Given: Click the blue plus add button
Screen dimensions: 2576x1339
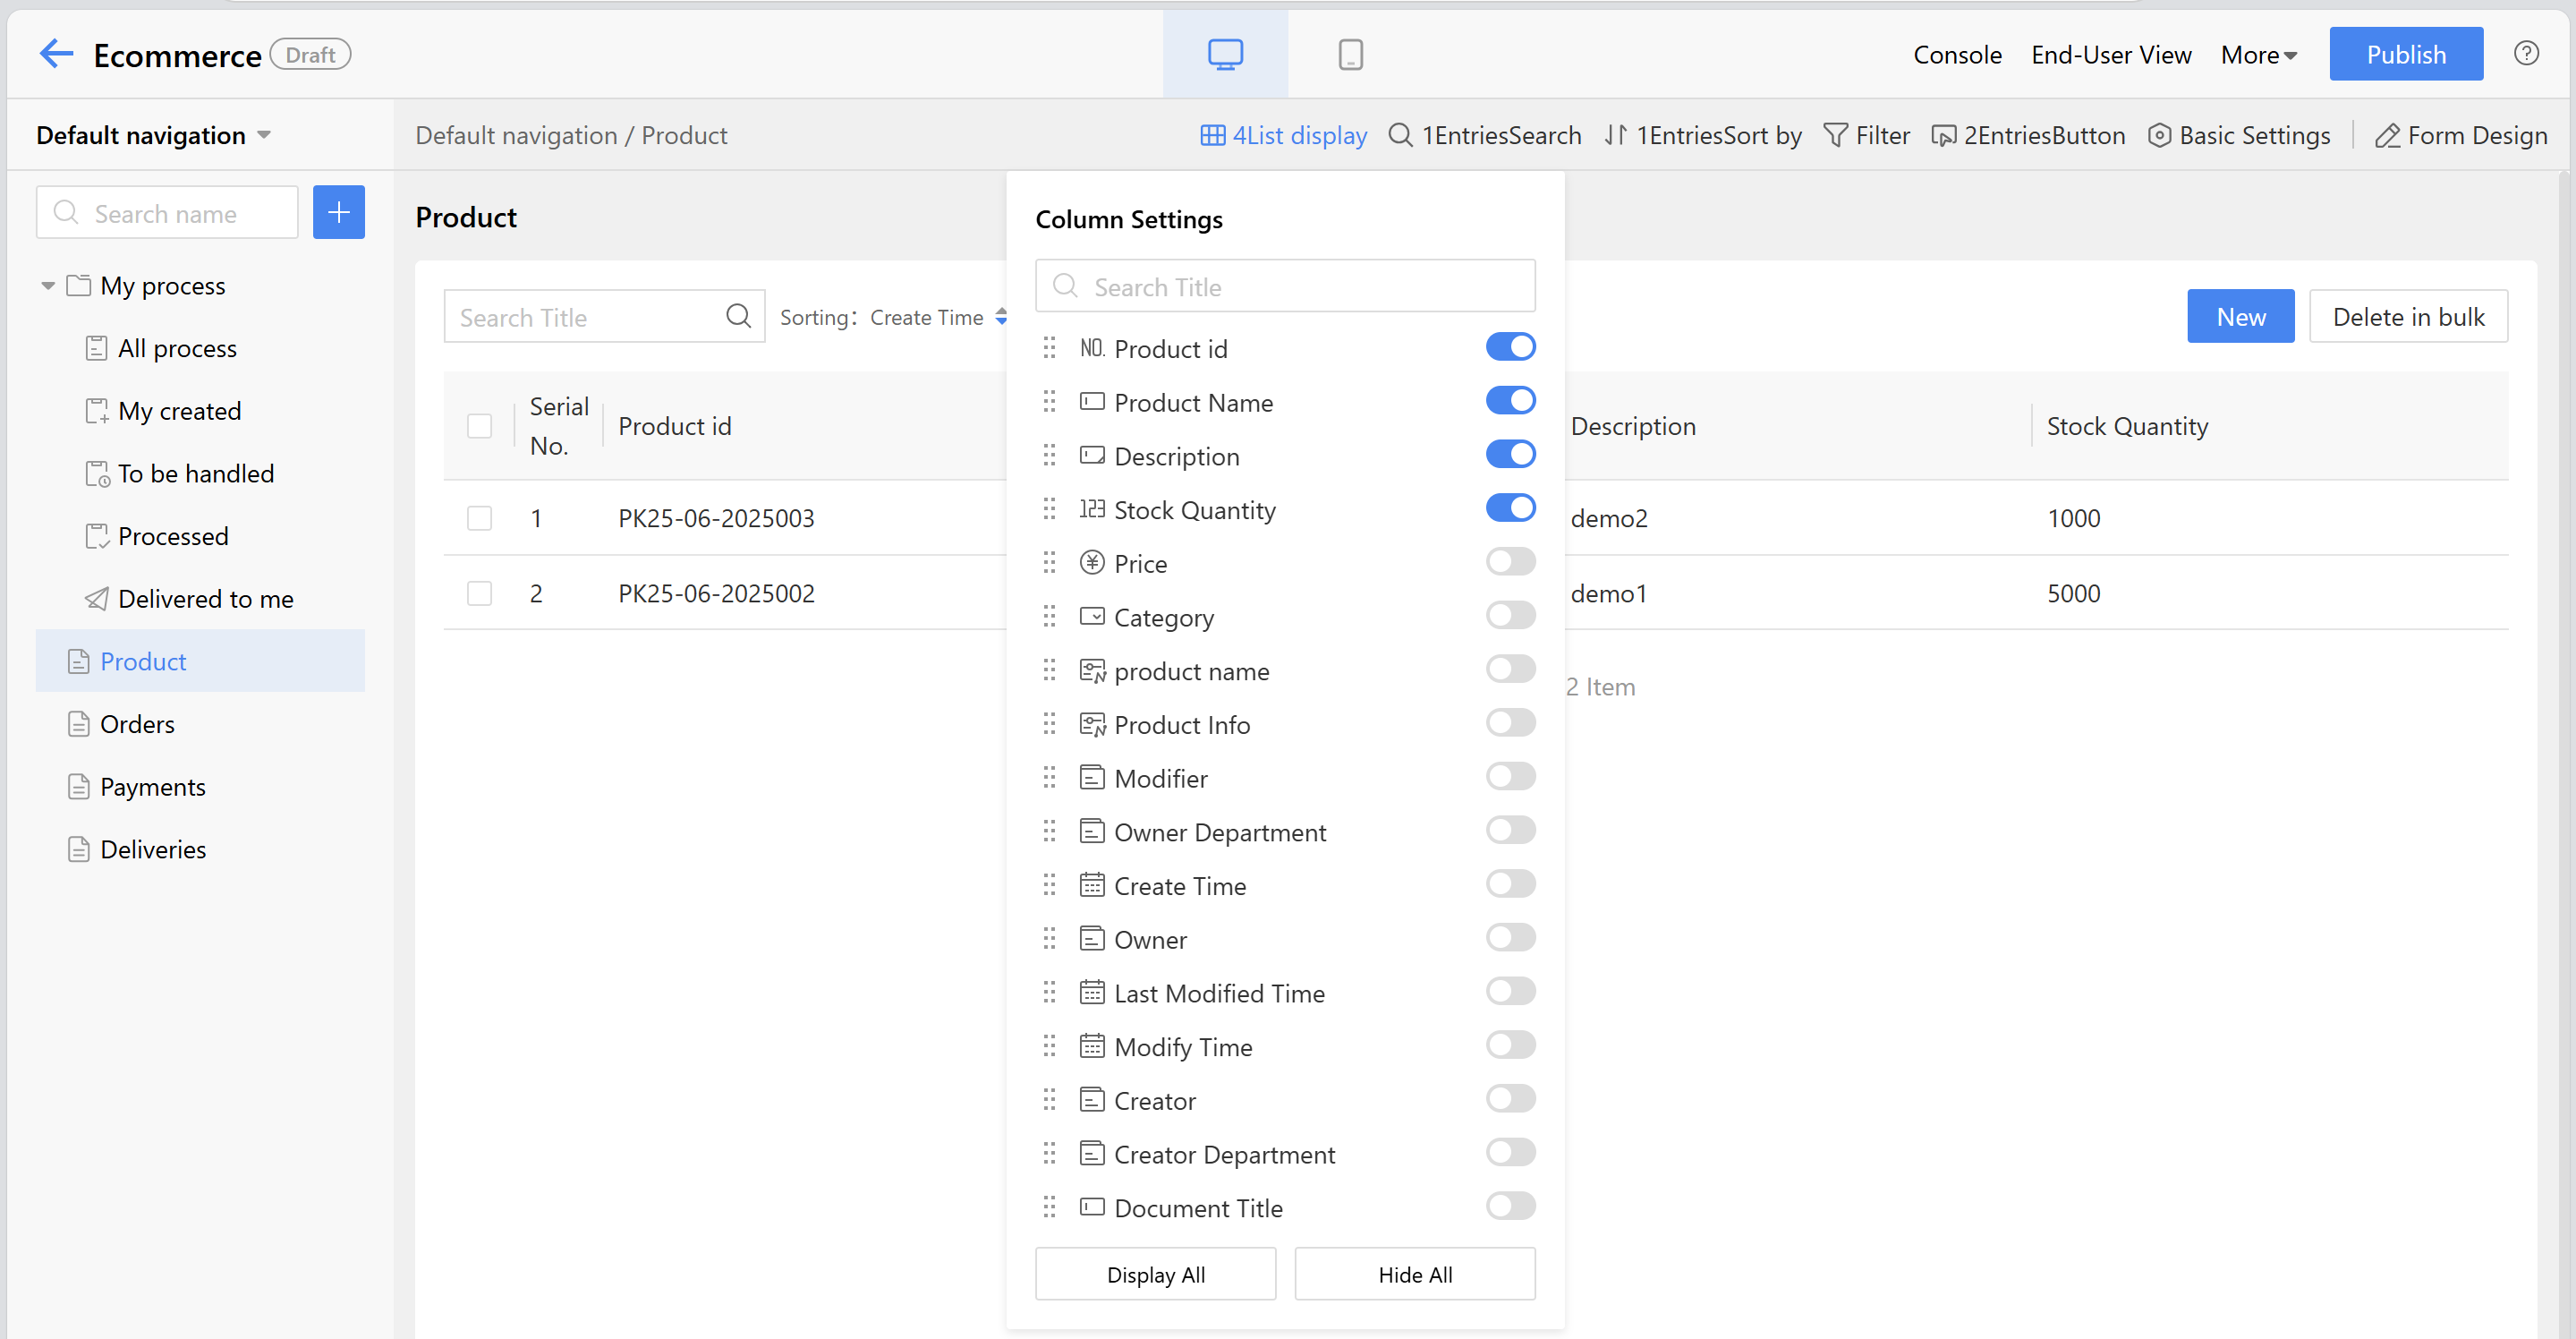Looking at the screenshot, I should (338, 212).
